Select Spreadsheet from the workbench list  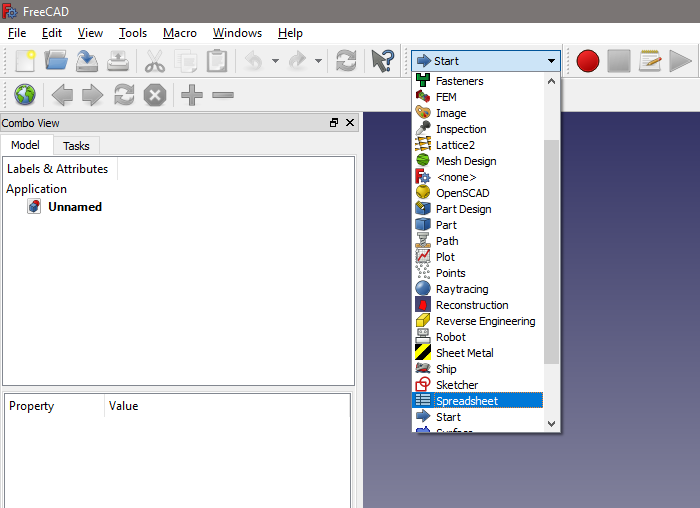pos(480,401)
